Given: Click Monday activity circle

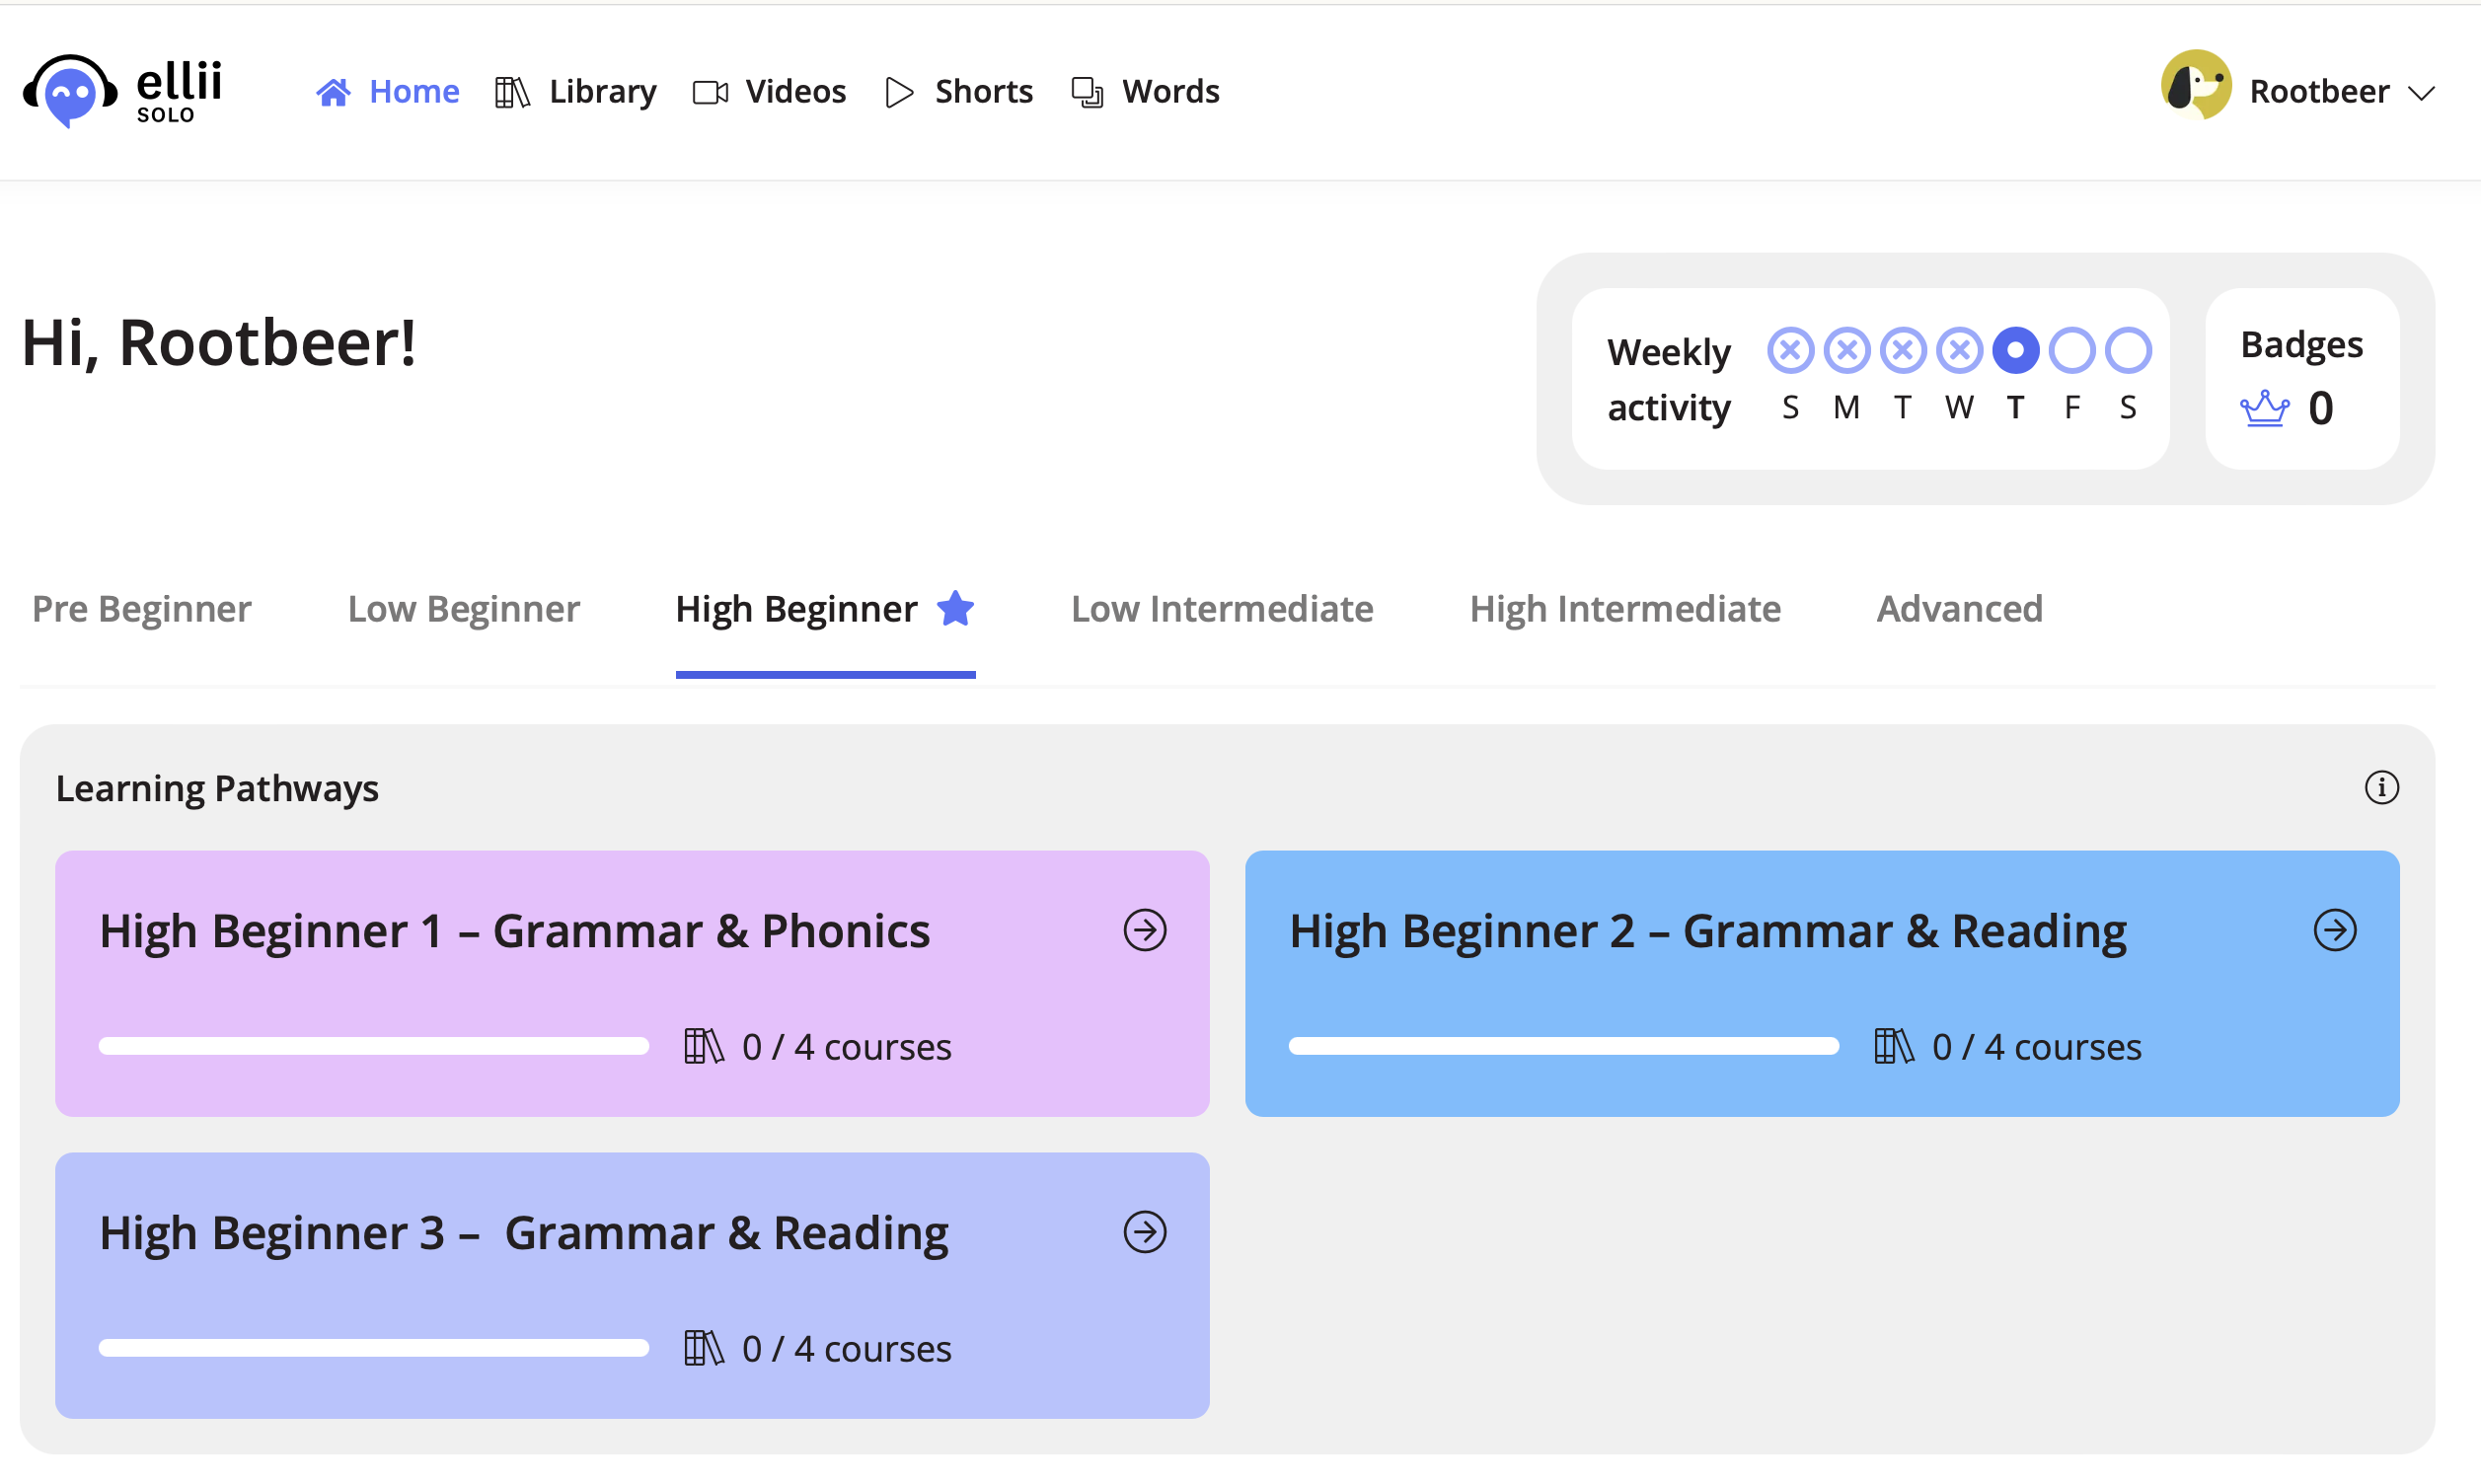Looking at the screenshot, I should 1847,351.
